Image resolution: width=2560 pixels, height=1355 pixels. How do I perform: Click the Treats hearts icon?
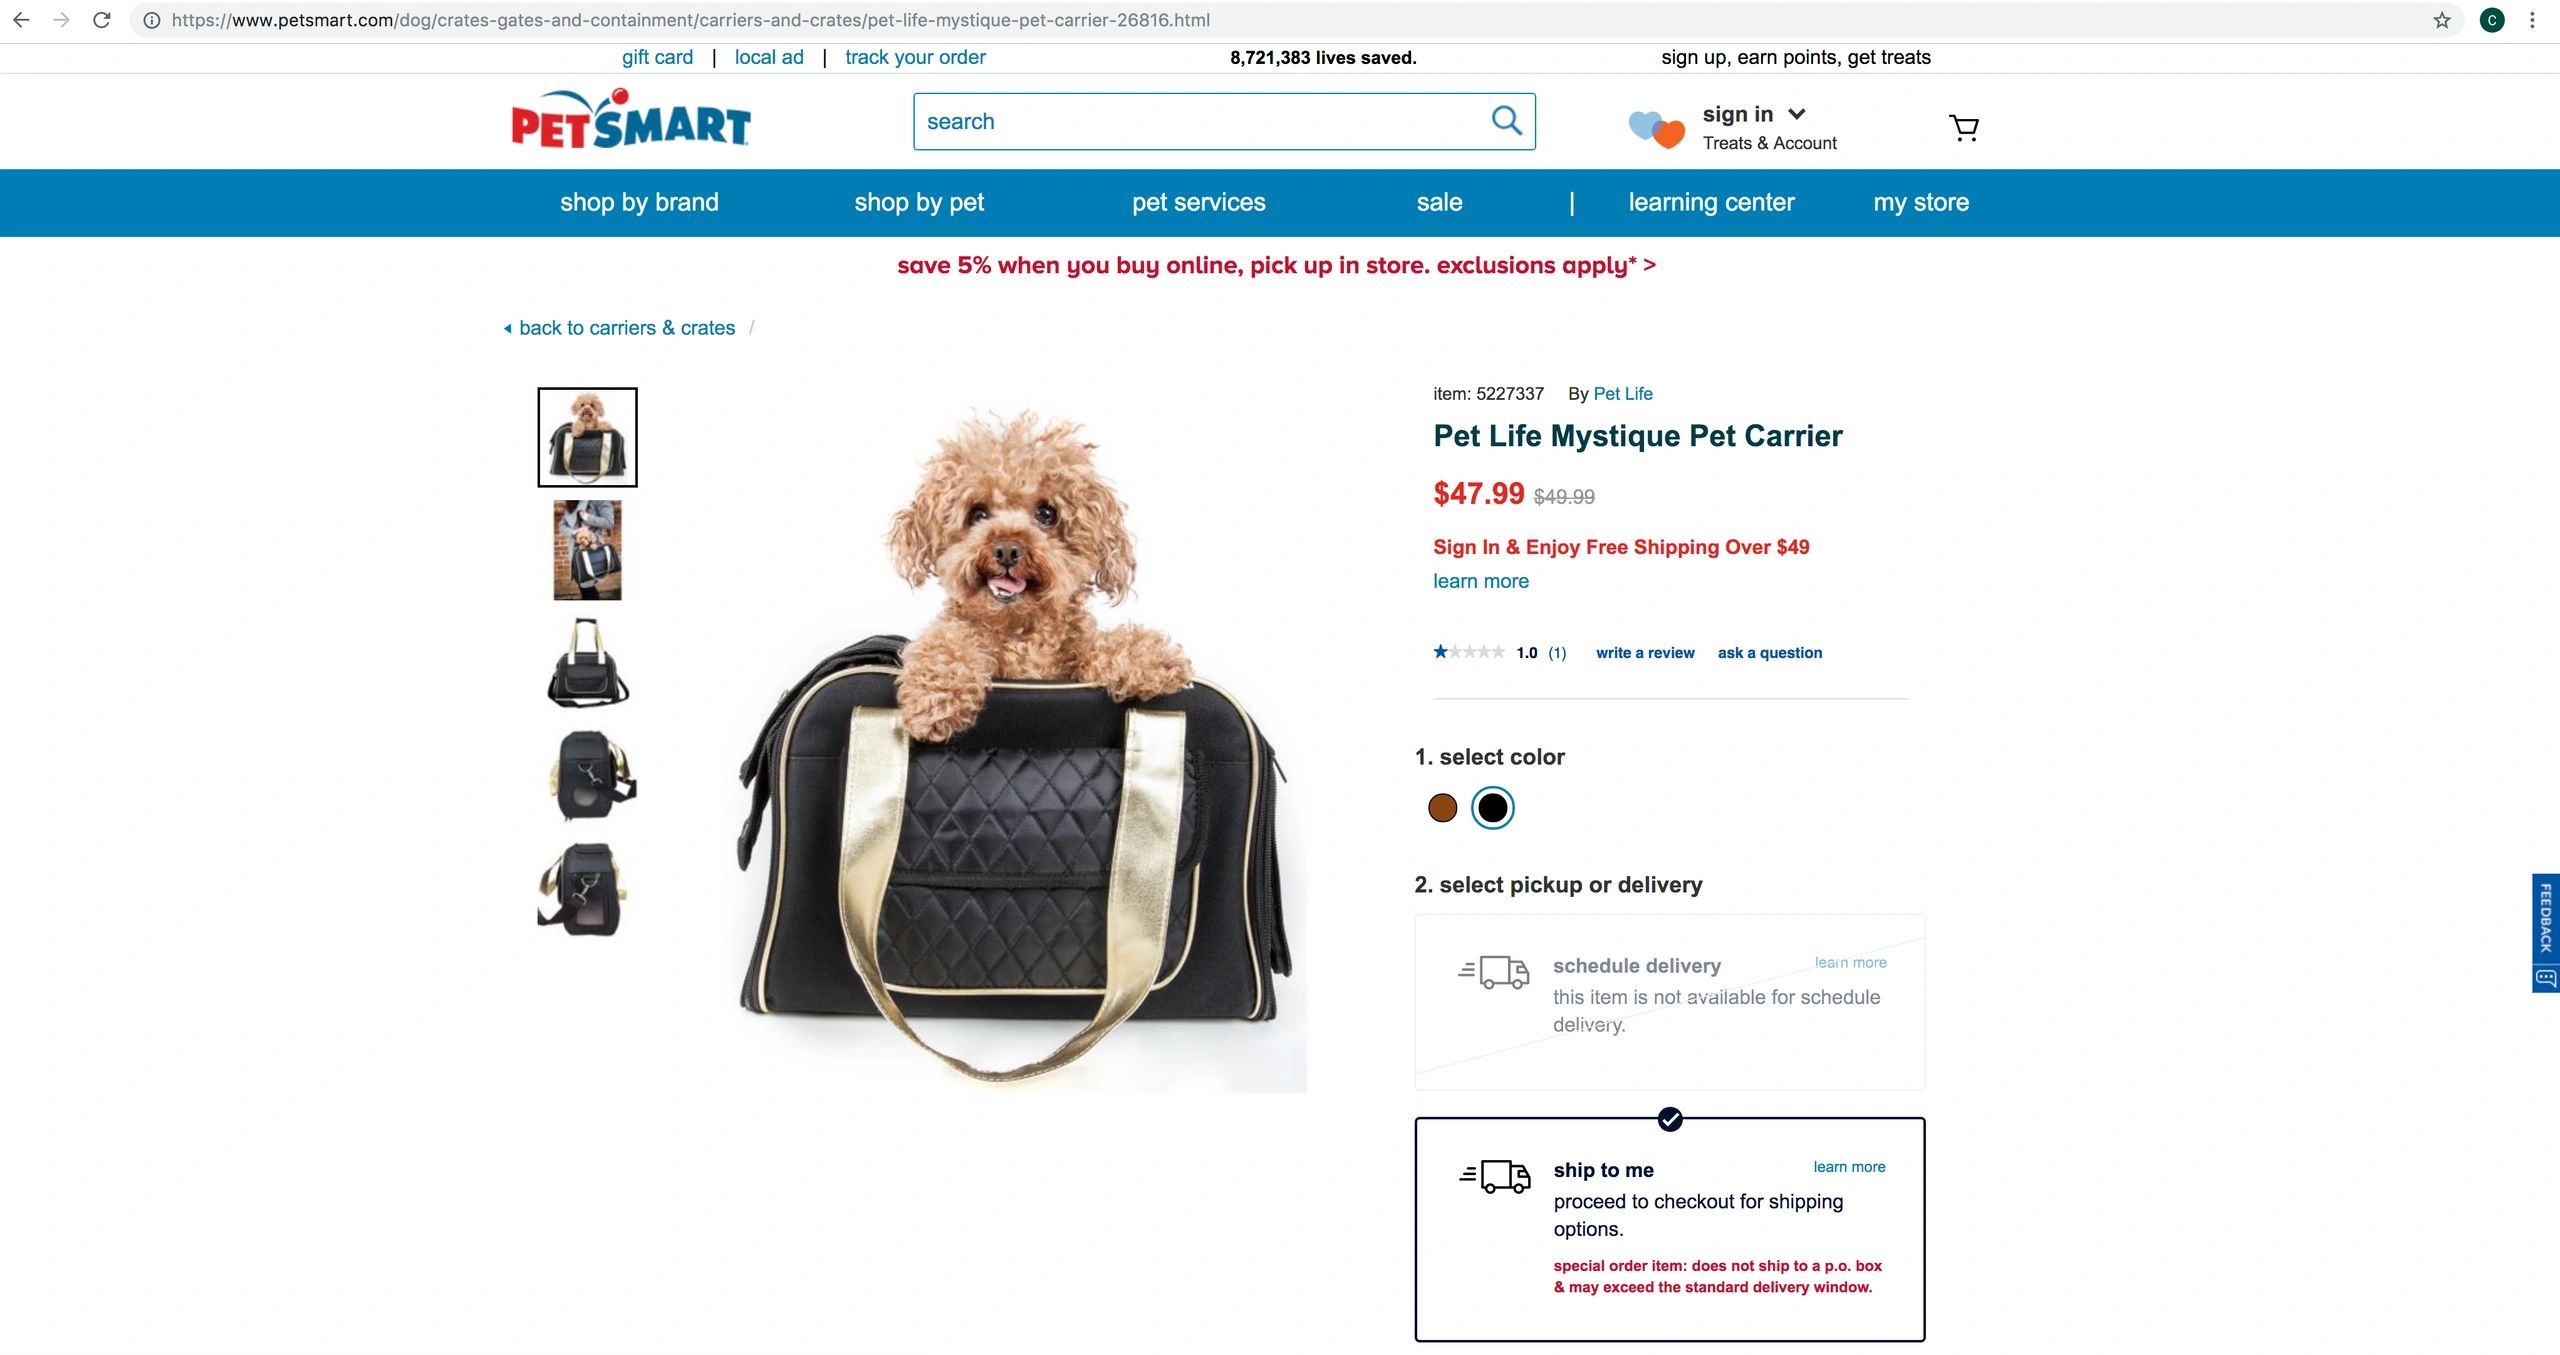[x=1656, y=129]
